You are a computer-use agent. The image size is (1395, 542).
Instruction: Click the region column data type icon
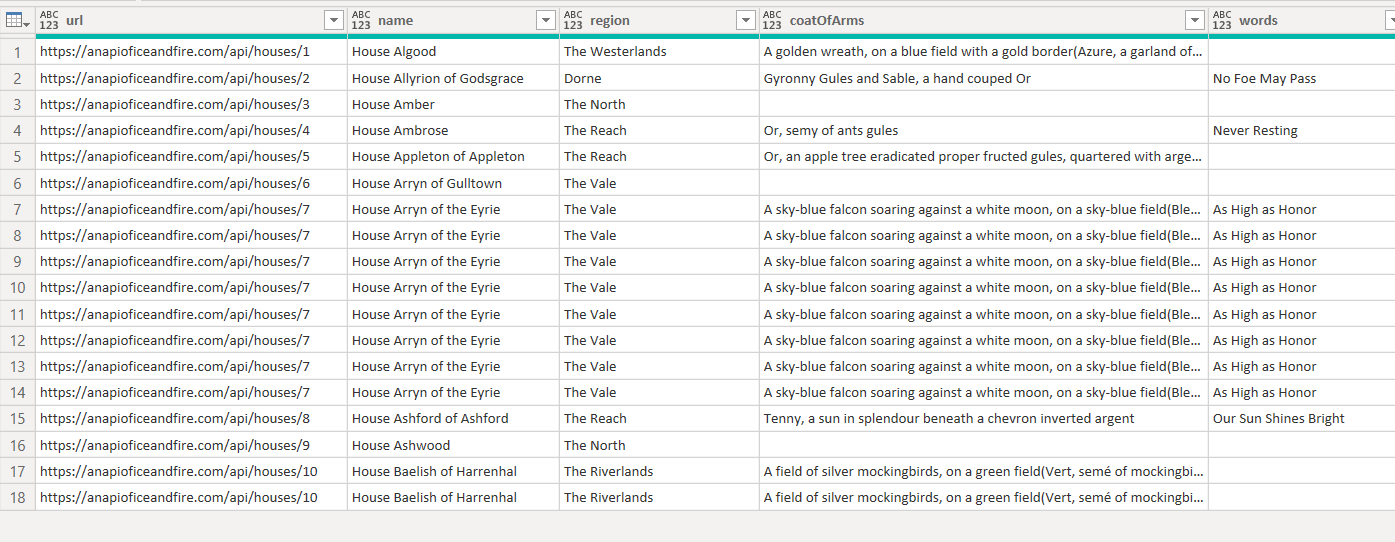(x=574, y=20)
